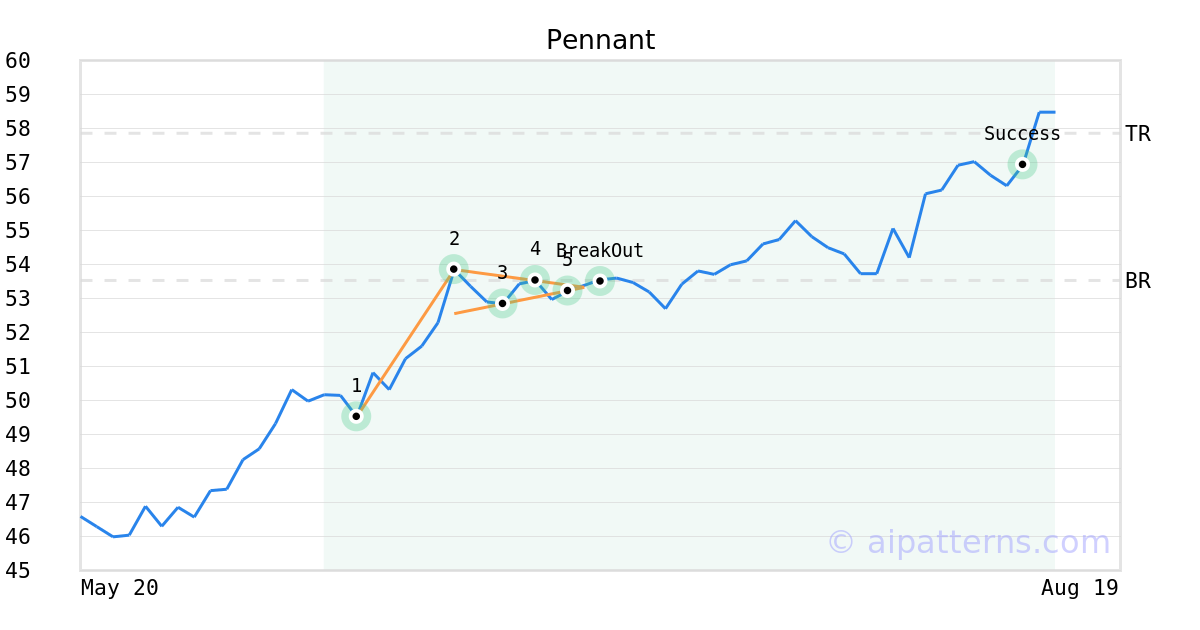Click the May 20 date label

point(120,588)
